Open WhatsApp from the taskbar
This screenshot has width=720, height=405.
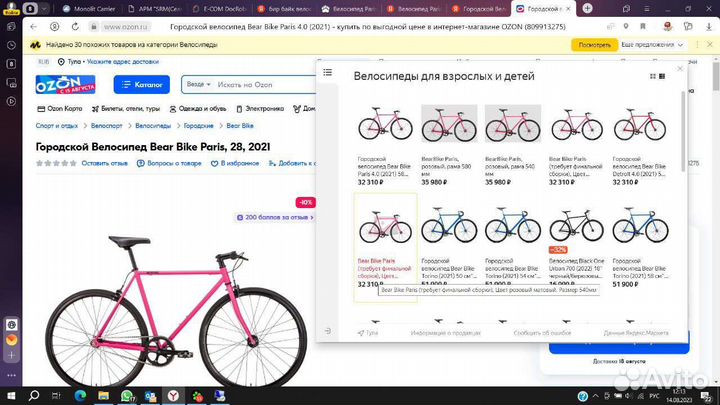coord(127,396)
